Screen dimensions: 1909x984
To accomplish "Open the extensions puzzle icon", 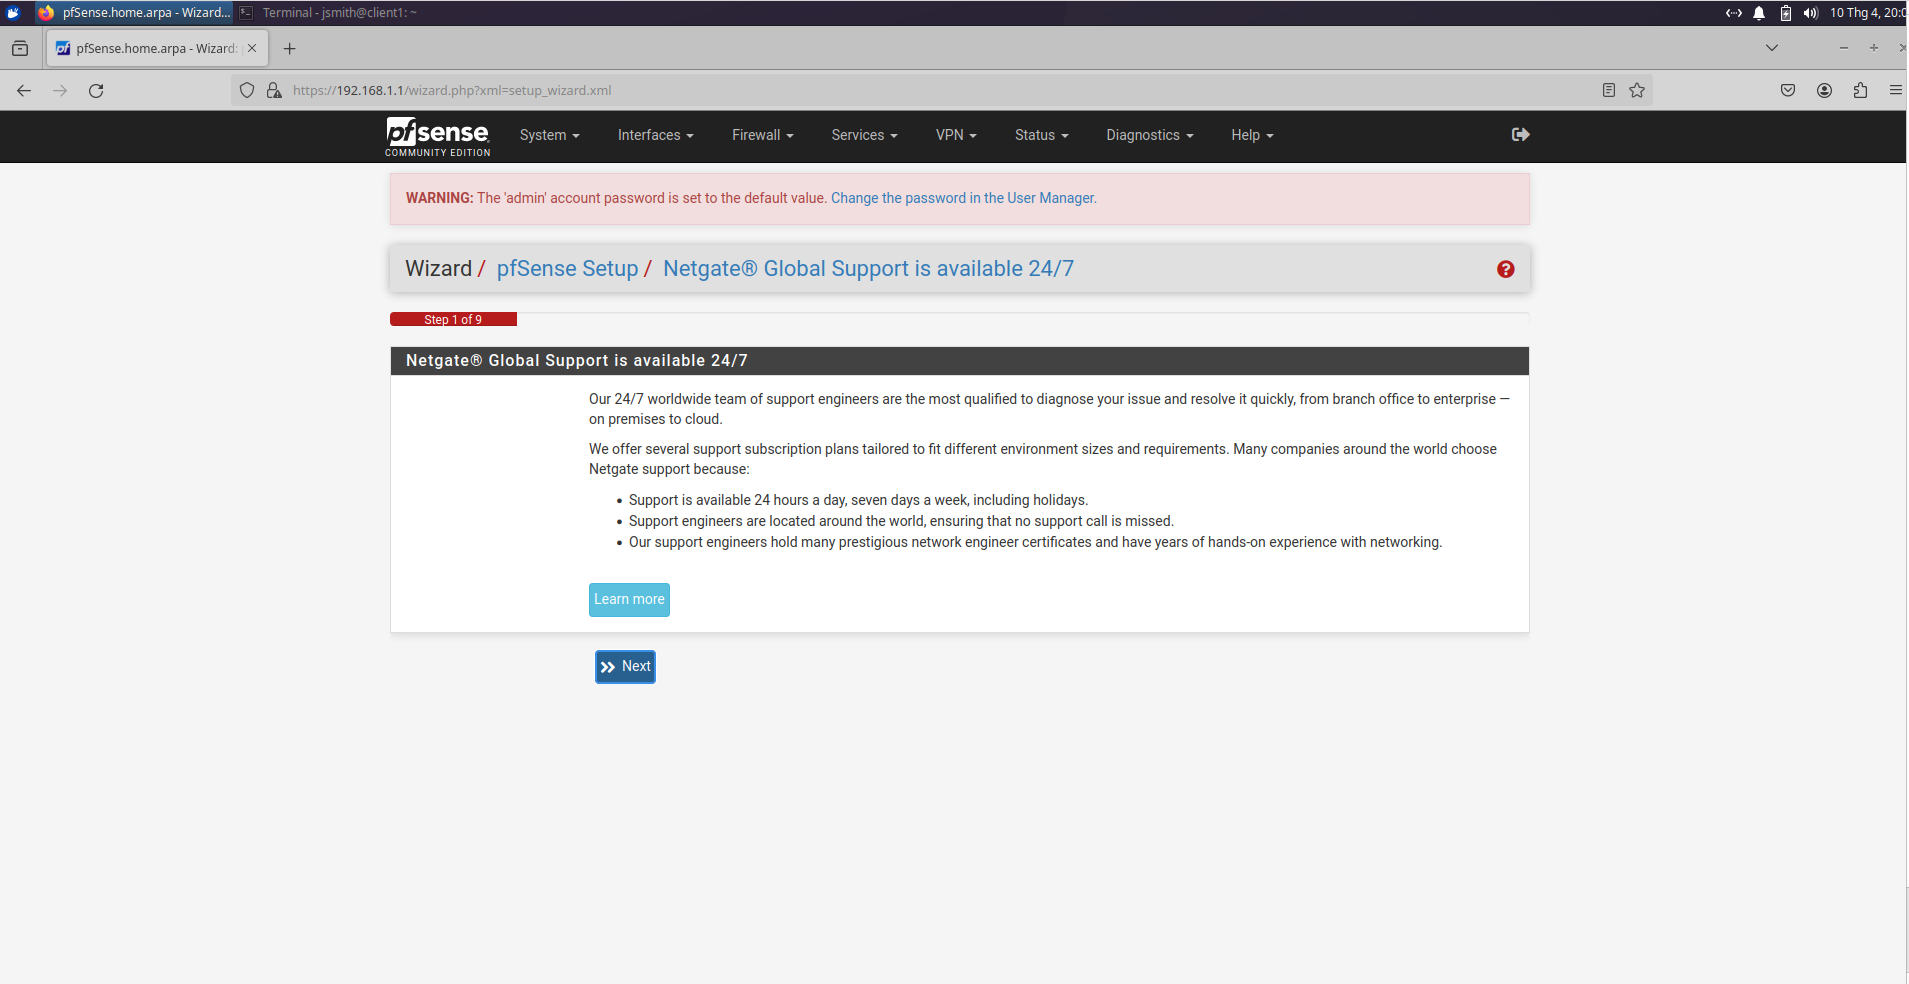I will click(x=1860, y=90).
